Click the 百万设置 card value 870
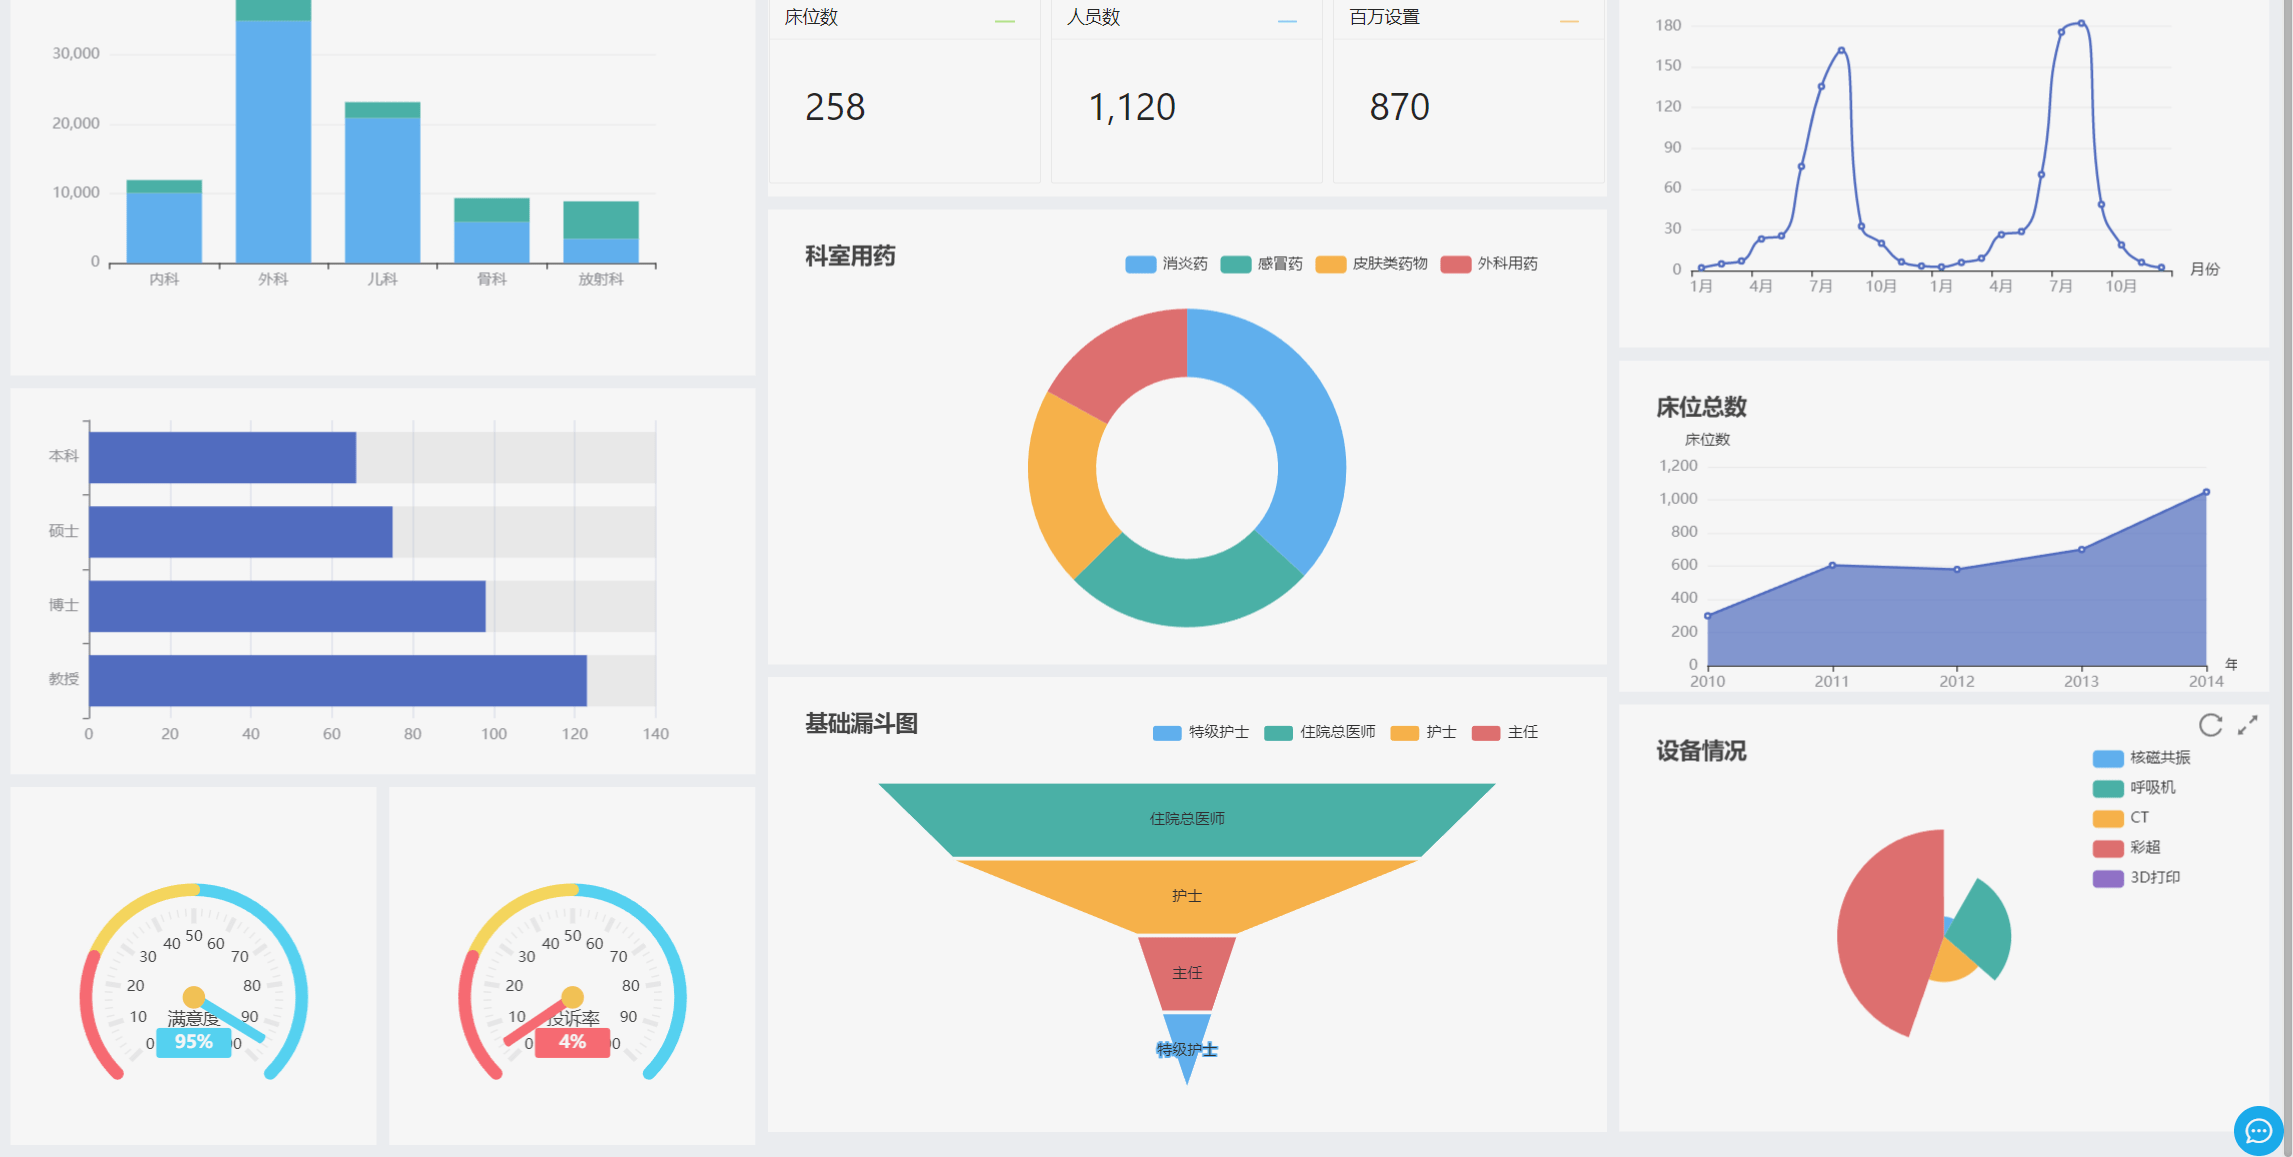2293x1157 pixels. click(x=1399, y=107)
